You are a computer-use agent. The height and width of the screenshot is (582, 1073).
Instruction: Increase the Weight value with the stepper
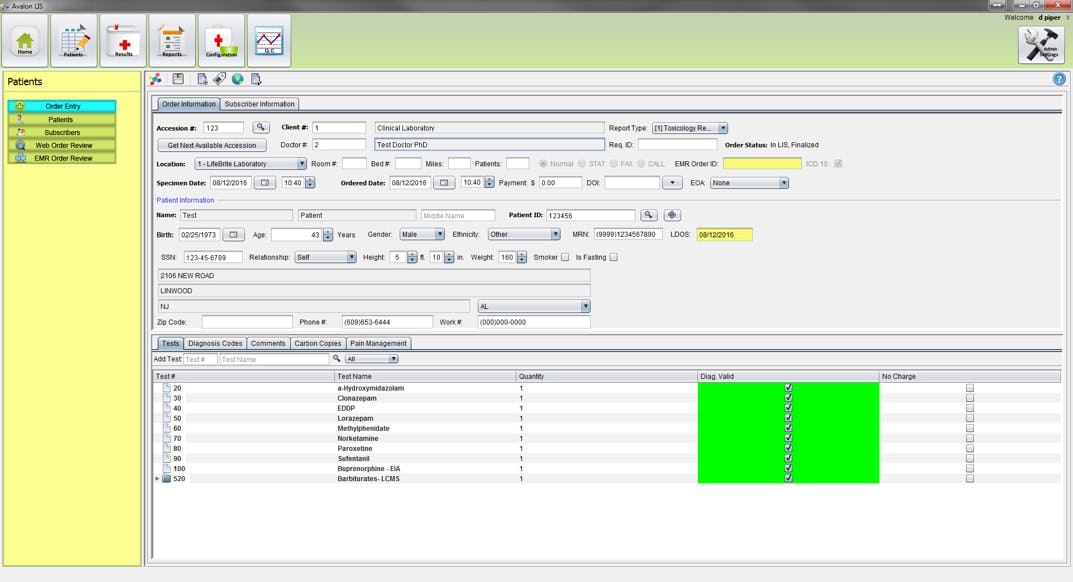coord(521,253)
